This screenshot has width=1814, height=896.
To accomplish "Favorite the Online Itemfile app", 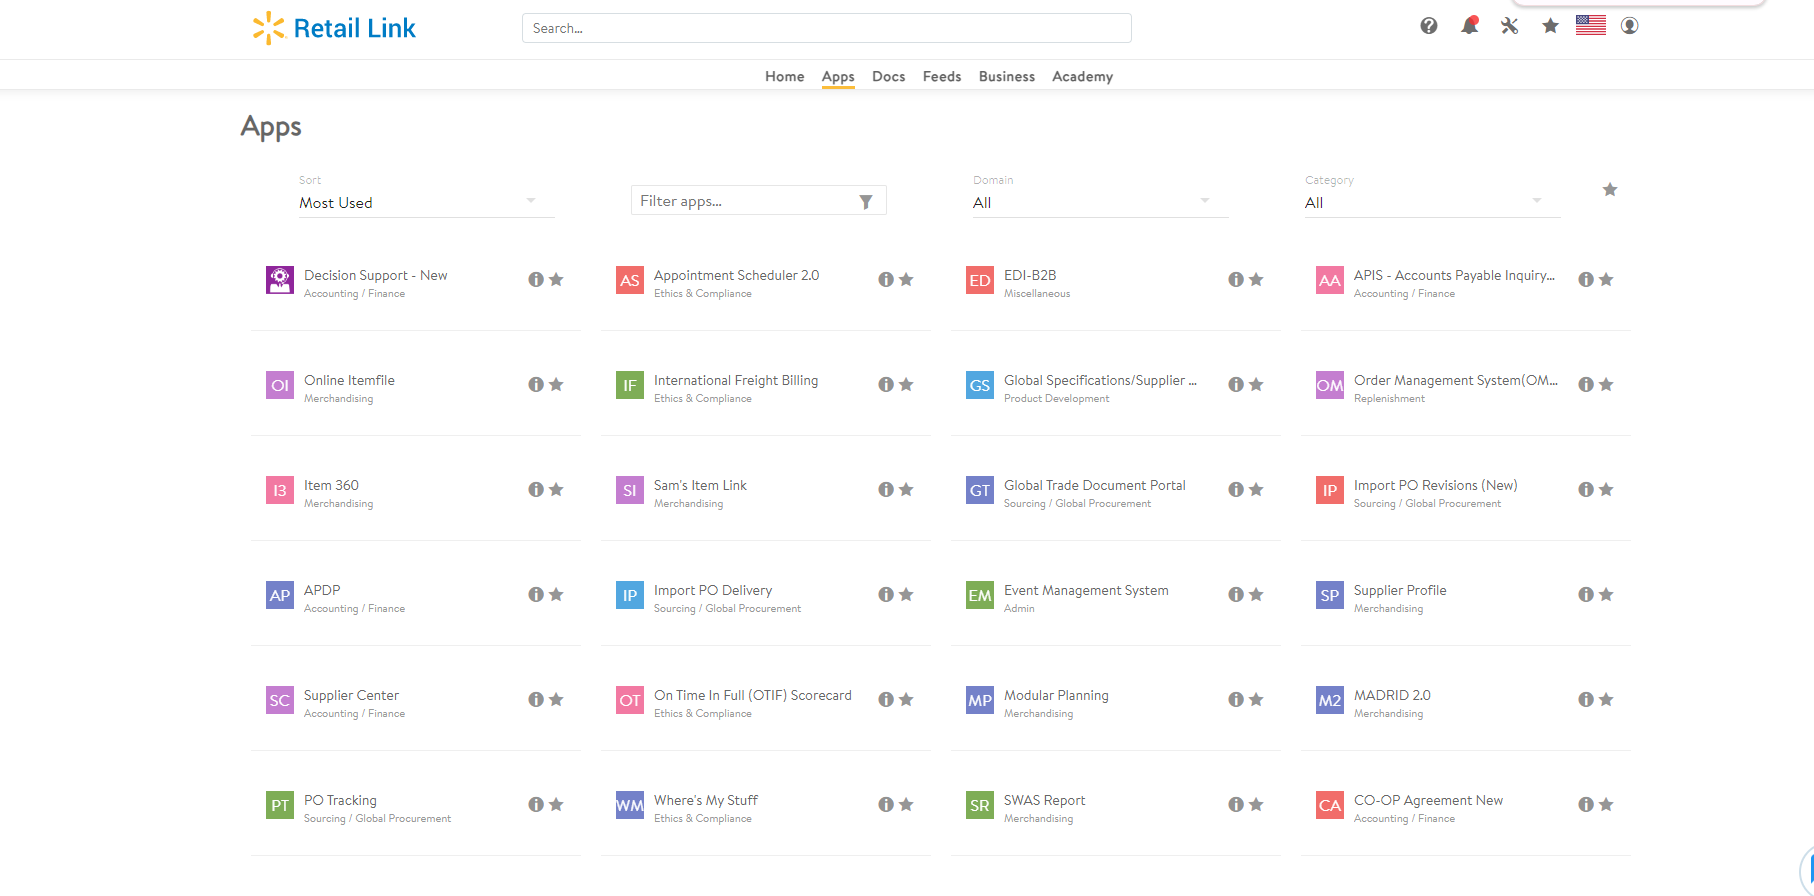I will pos(557,385).
